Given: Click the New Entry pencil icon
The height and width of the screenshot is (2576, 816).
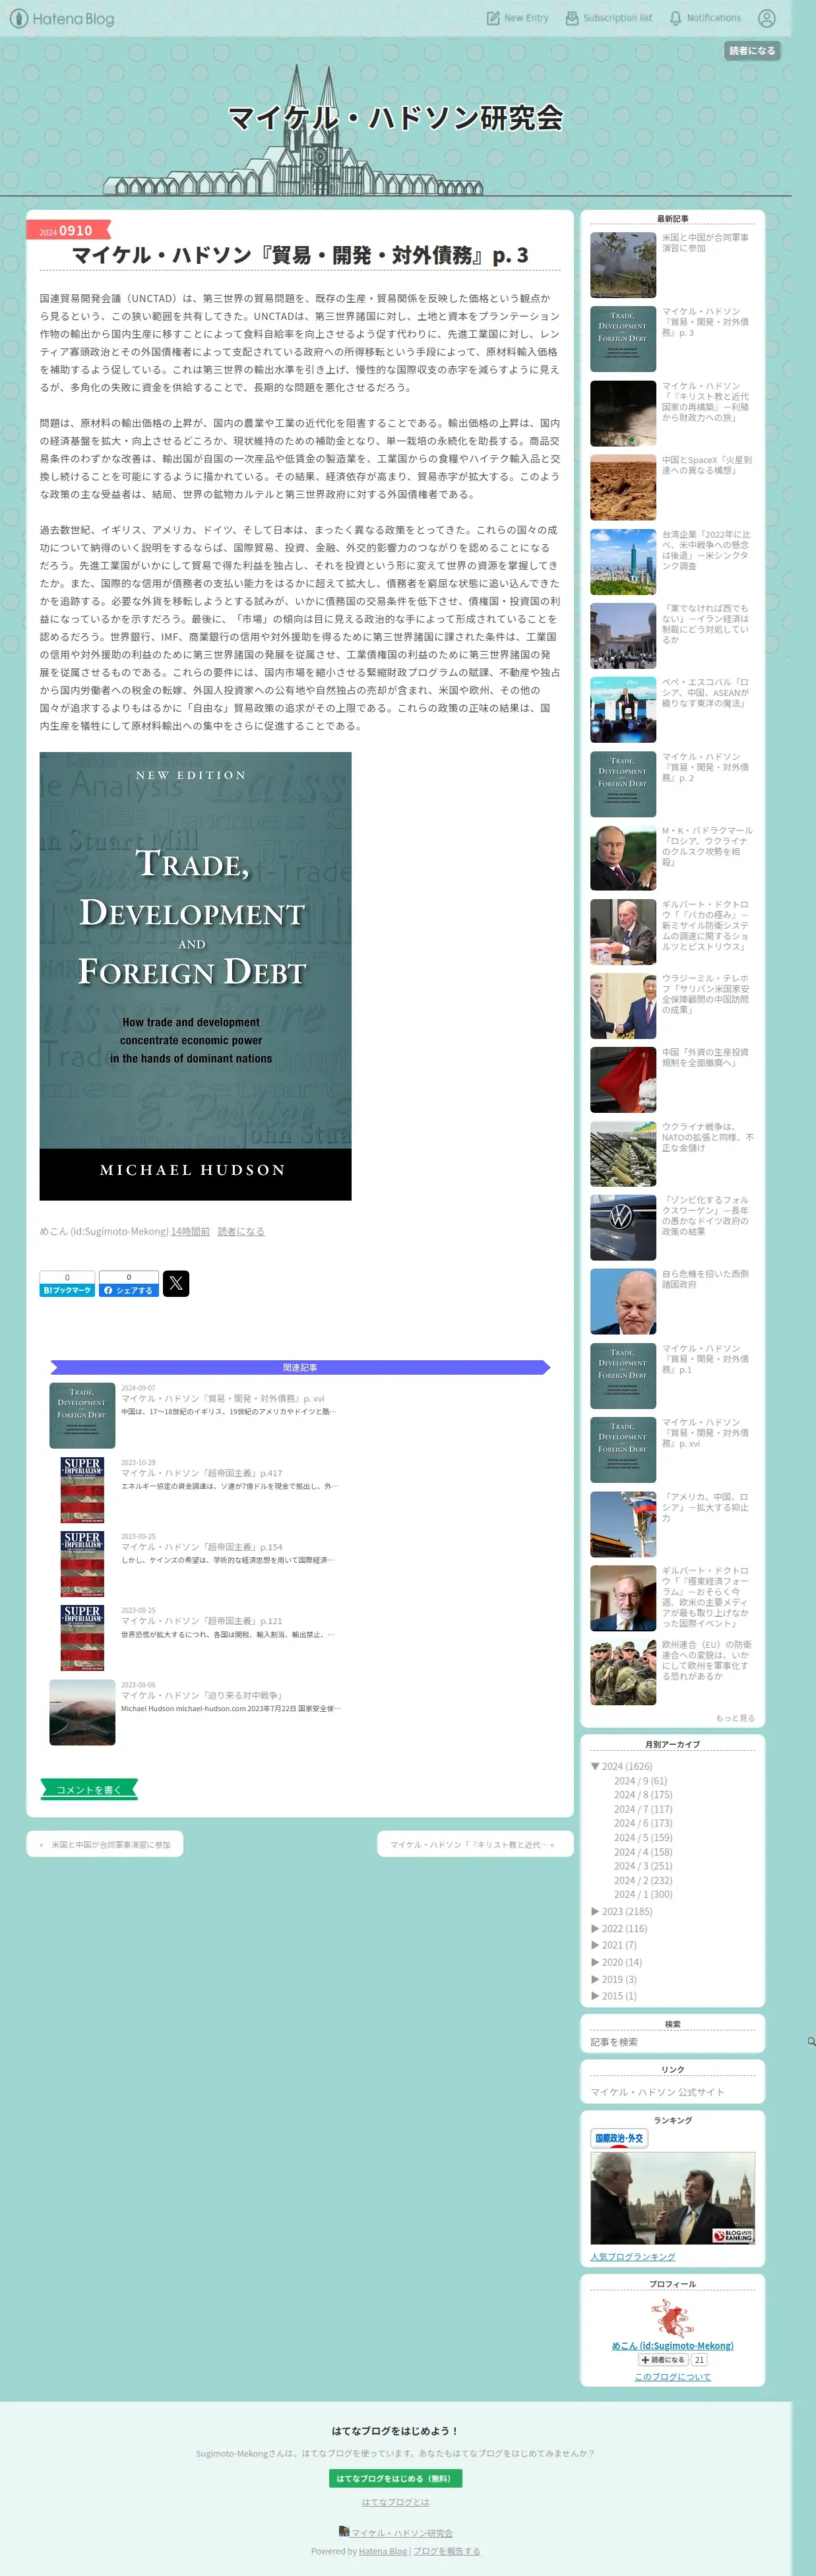Looking at the screenshot, I should tap(492, 18).
